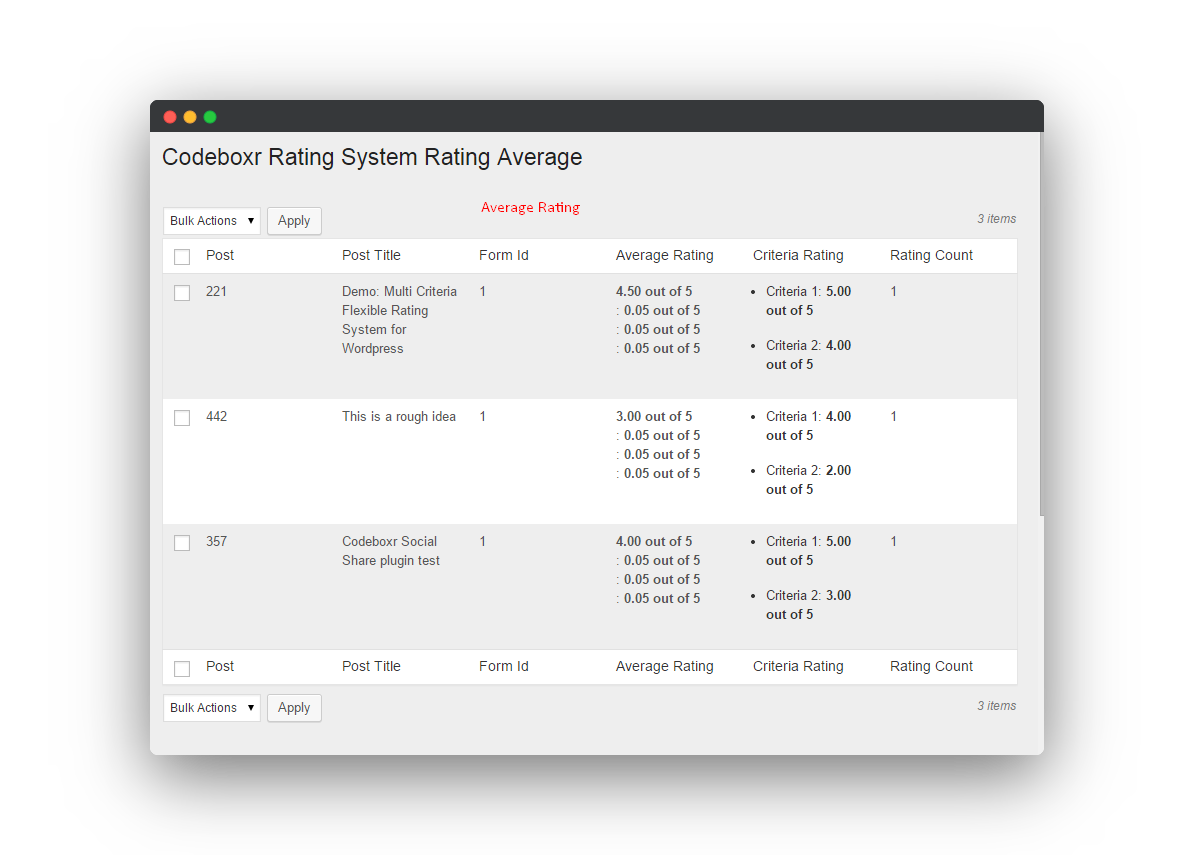Click the top '3 items' count
The width and height of the screenshot is (1194, 855).
click(x=996, y=219)
